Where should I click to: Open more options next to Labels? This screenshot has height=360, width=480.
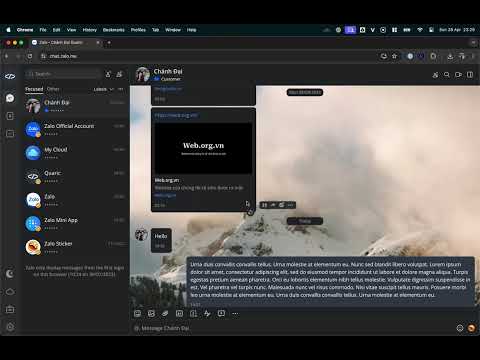(x=120, y=89)
